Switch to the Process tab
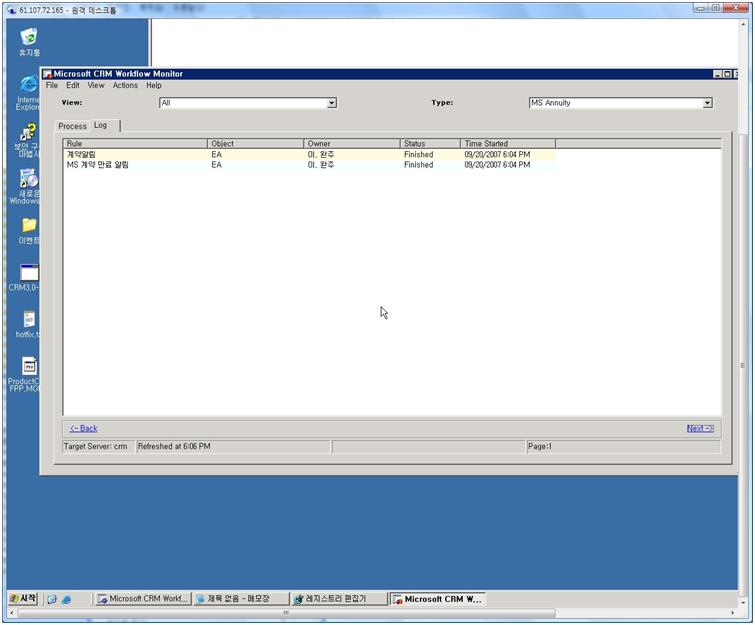The height and width of the screenshot is (625, 755). tap(72, 126)
